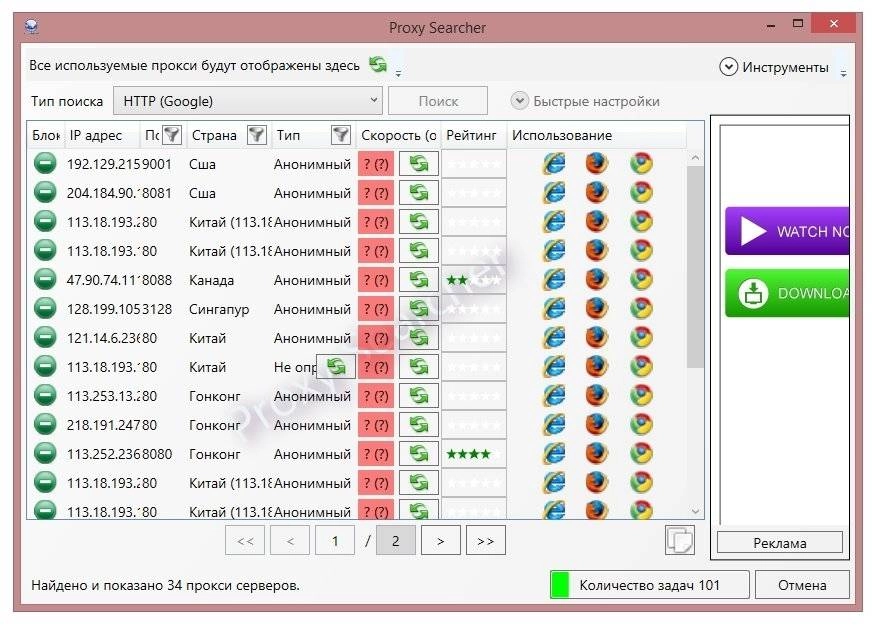Use 113.252.236 proxy in Internet Explorer
The image size is (880, 631).
(554, 454)
